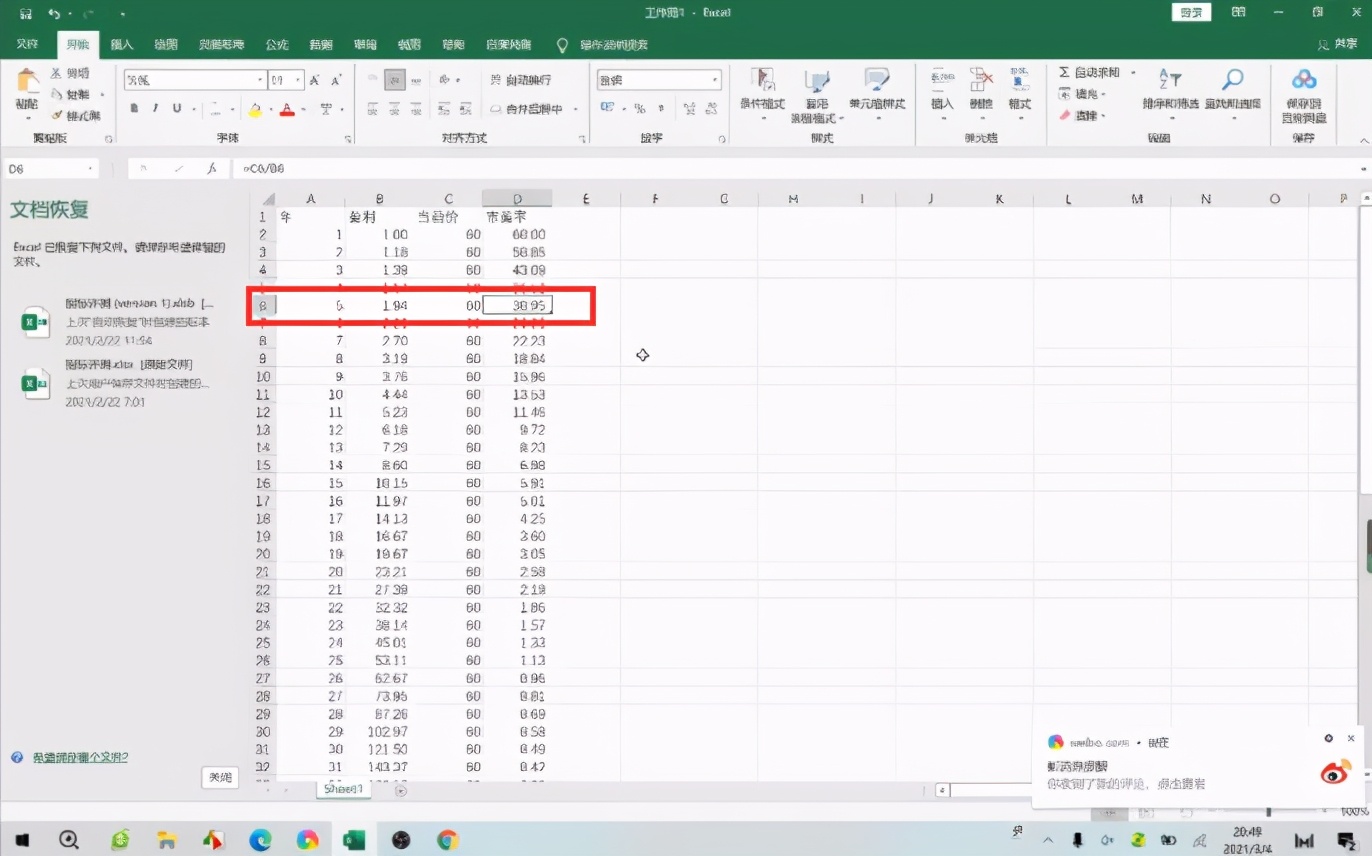Click the Save icon in the quick access toolbar
Screen dimensions: 1372x856
[x=25, y=14]
